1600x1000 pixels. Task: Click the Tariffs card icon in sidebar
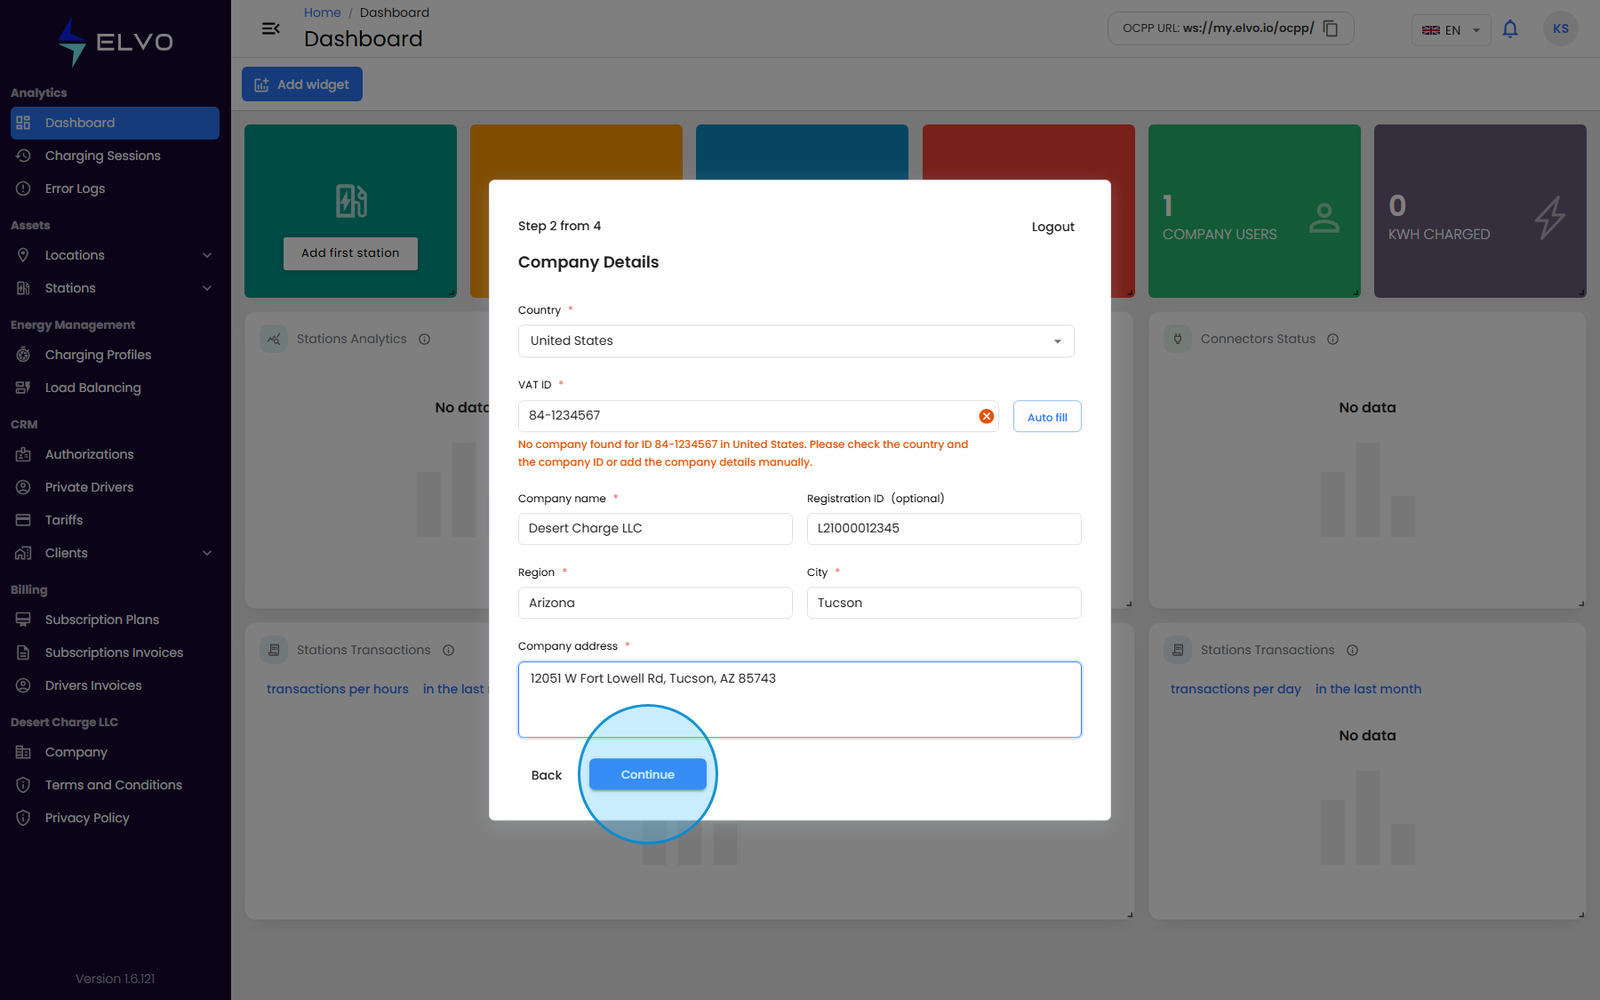tap(23, 521)
